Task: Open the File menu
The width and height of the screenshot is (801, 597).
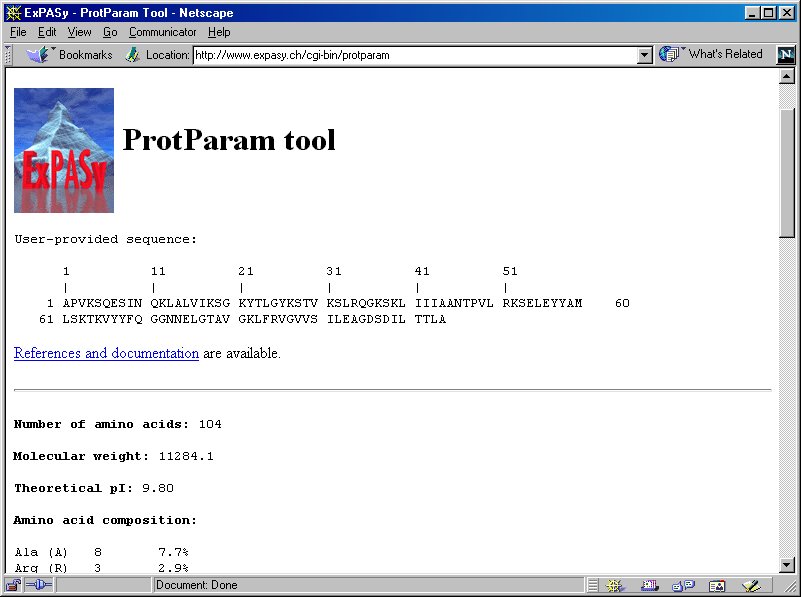Action: (18, 32)
